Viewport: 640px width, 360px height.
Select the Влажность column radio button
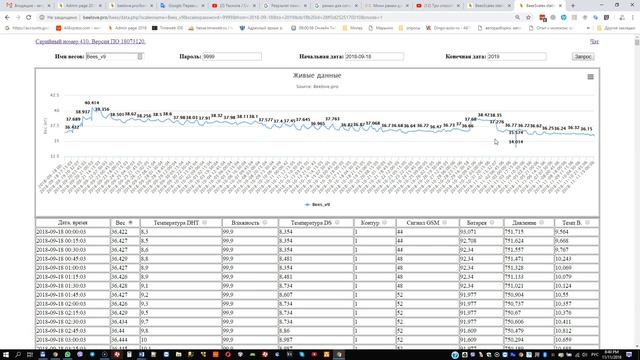pyautogui.click(x=264, y=222)
